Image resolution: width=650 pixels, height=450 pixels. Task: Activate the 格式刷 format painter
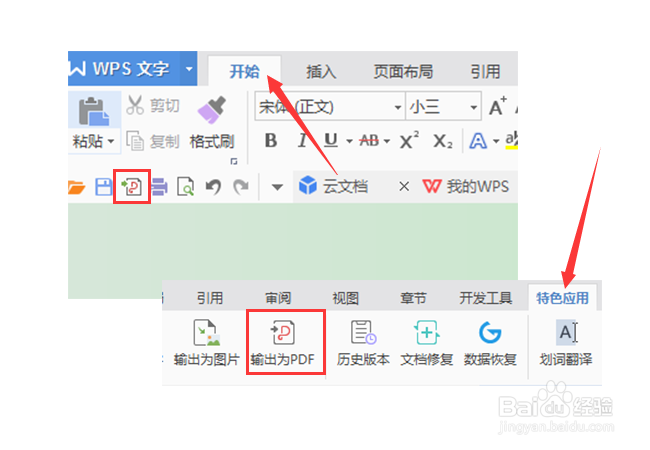click(x=212, y=123)
